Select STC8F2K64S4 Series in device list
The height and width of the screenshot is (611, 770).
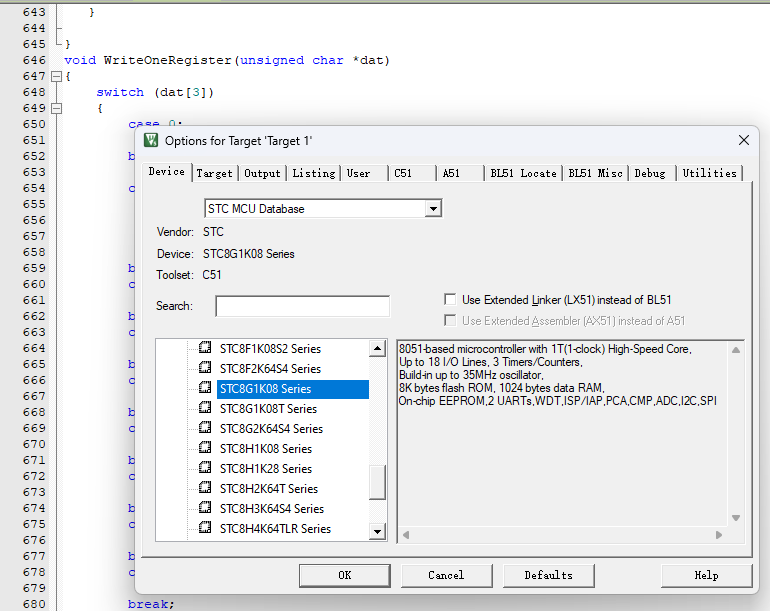pyautogui.click(x=270, y=369)
